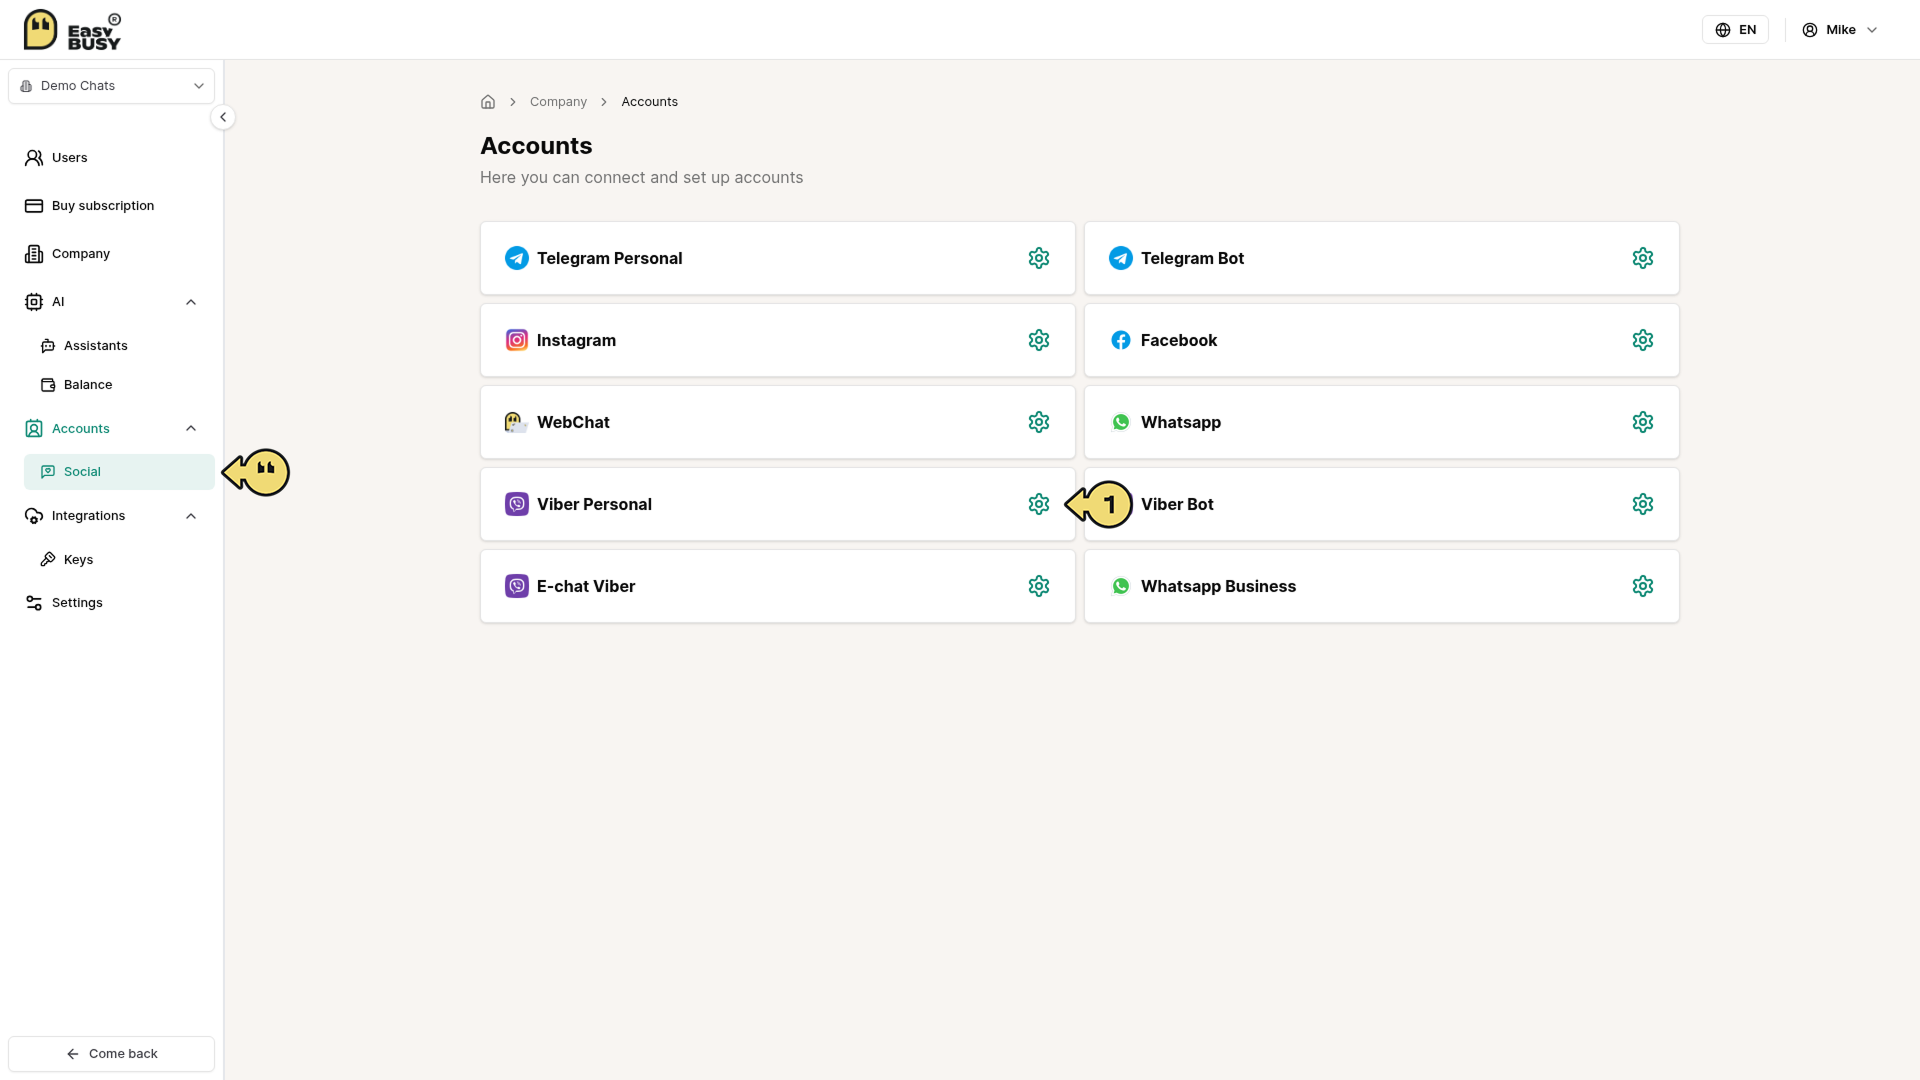The width and height of the screenshot is (1920, 1080).
Task: Click the Come back button
Action: click(x=111, y=1054)
